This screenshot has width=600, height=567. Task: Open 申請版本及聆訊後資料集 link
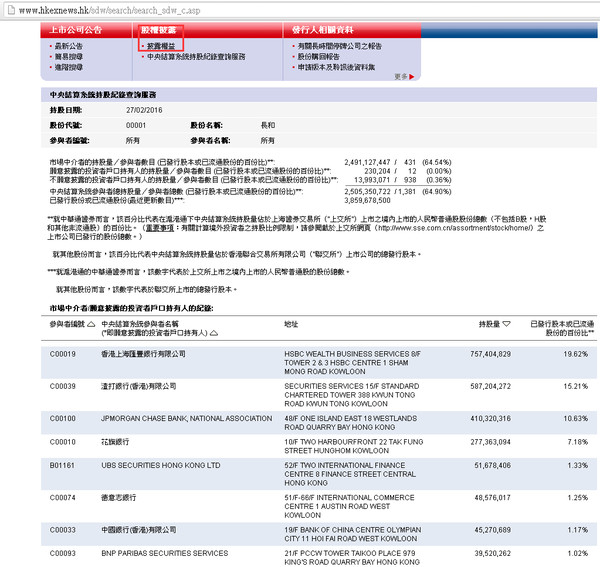tap(336, 67)
